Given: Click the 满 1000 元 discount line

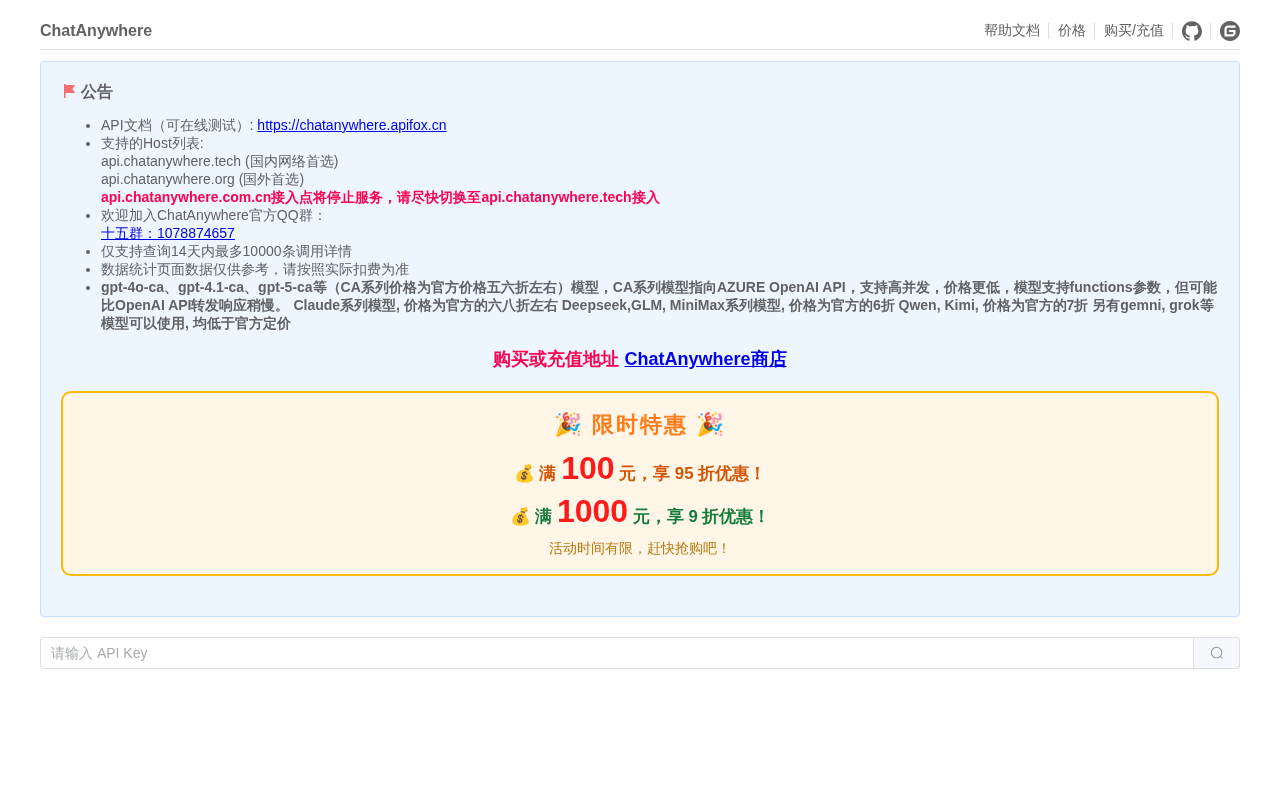Looking at the screenshot, I should tap(640, 512).
